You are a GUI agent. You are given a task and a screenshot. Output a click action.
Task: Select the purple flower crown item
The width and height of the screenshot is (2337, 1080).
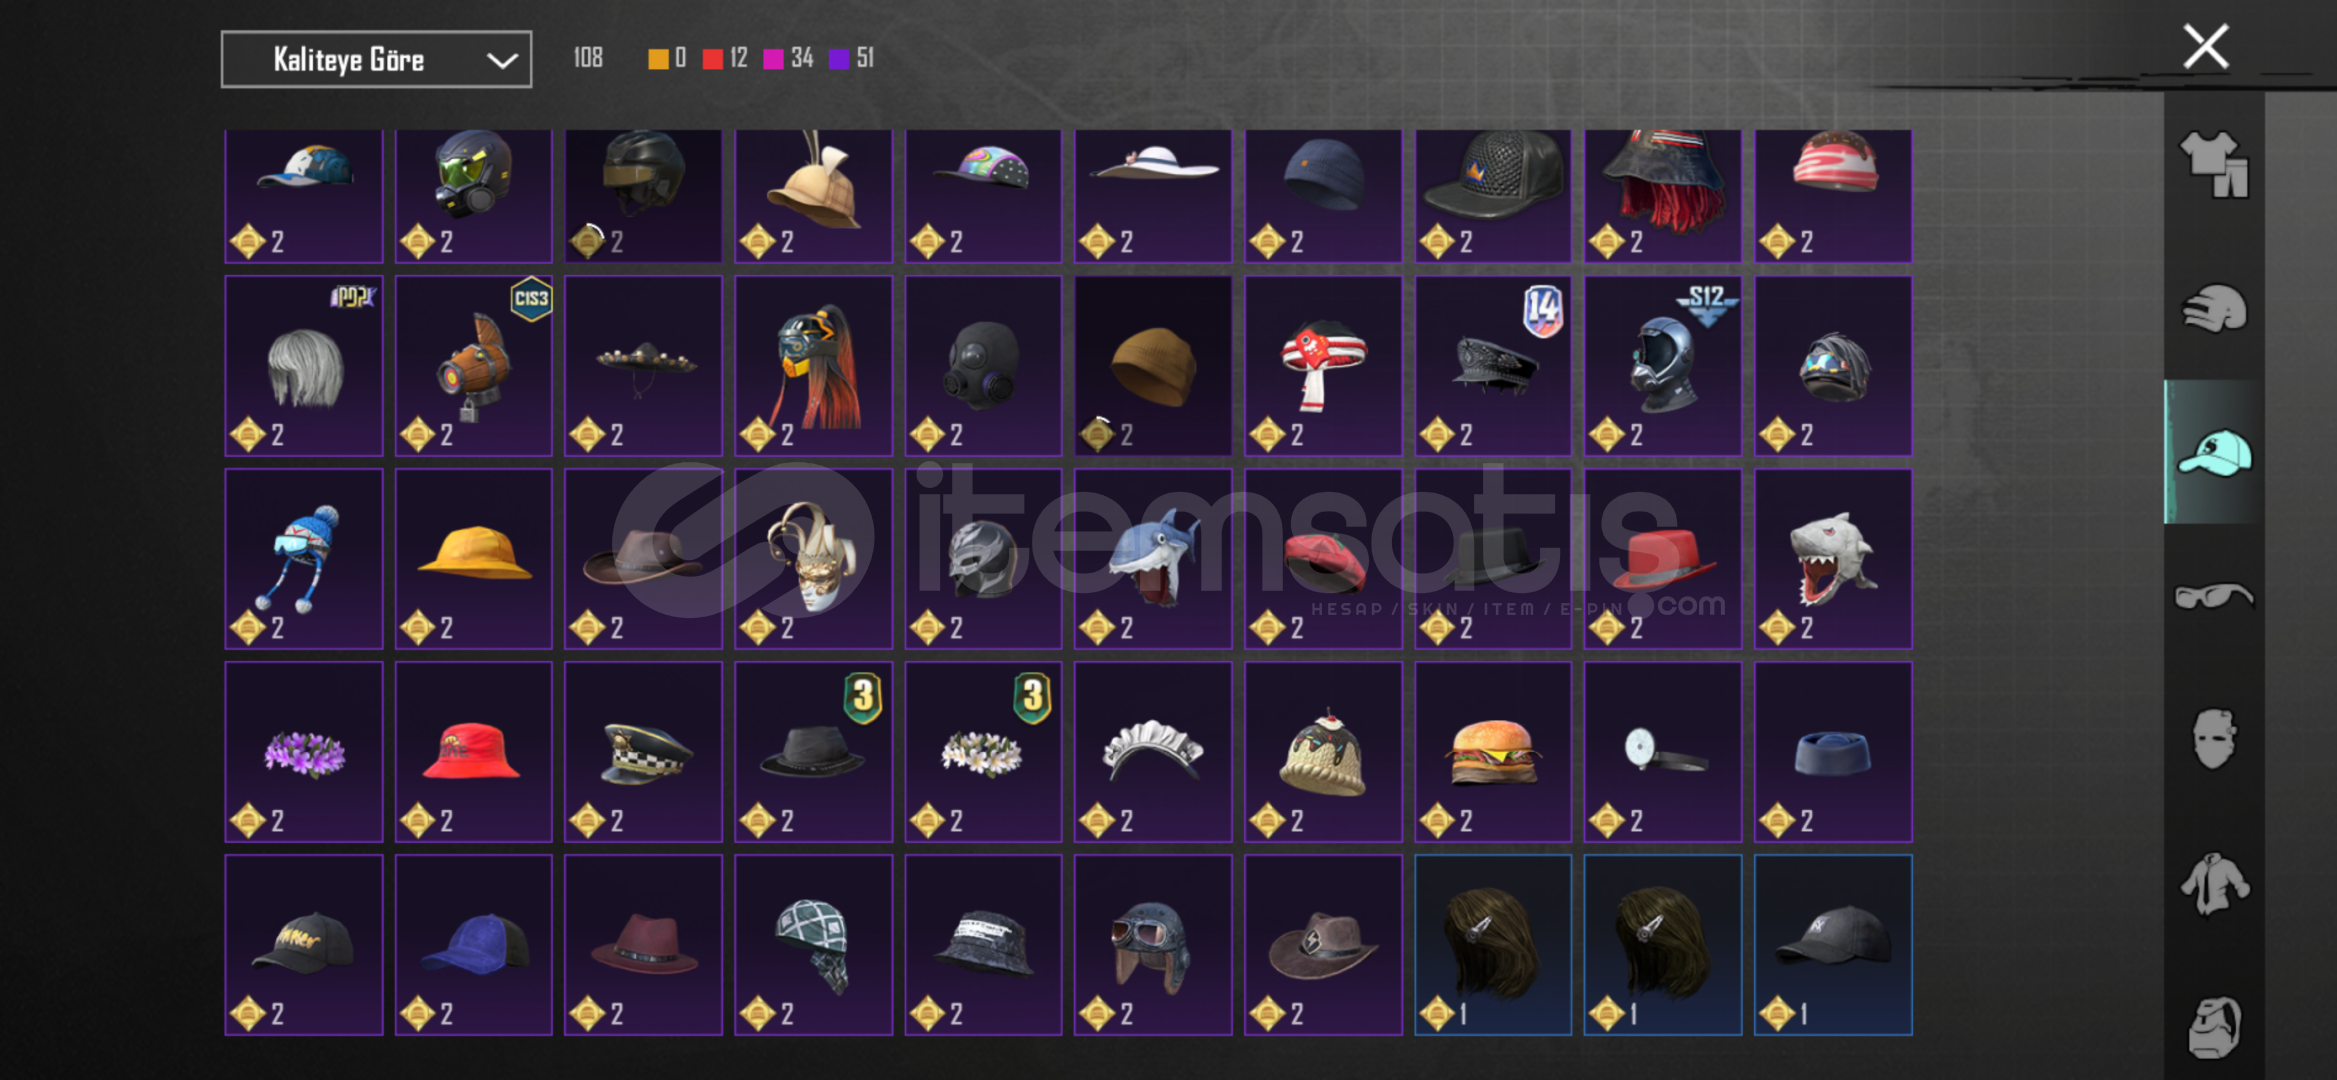point(303,752)
